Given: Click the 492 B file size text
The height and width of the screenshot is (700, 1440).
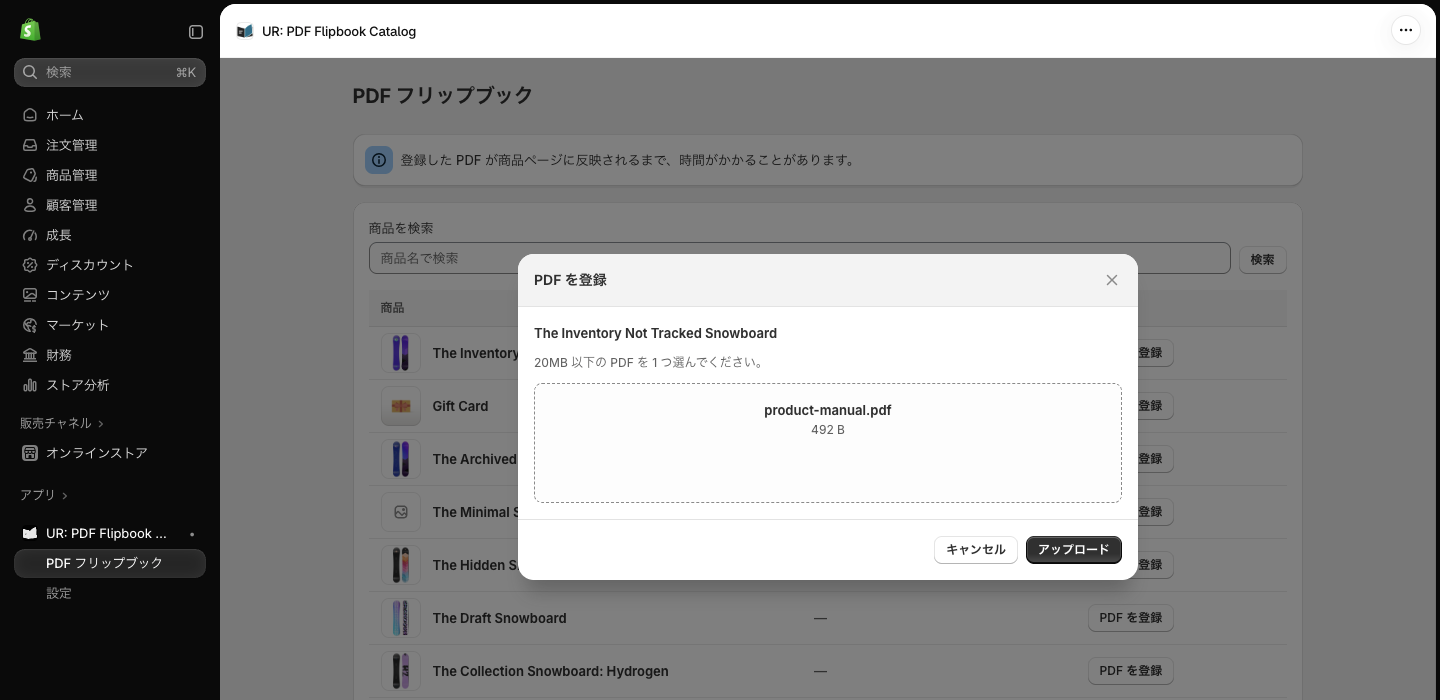Looking at the screenshot, I should coord(828,430).
